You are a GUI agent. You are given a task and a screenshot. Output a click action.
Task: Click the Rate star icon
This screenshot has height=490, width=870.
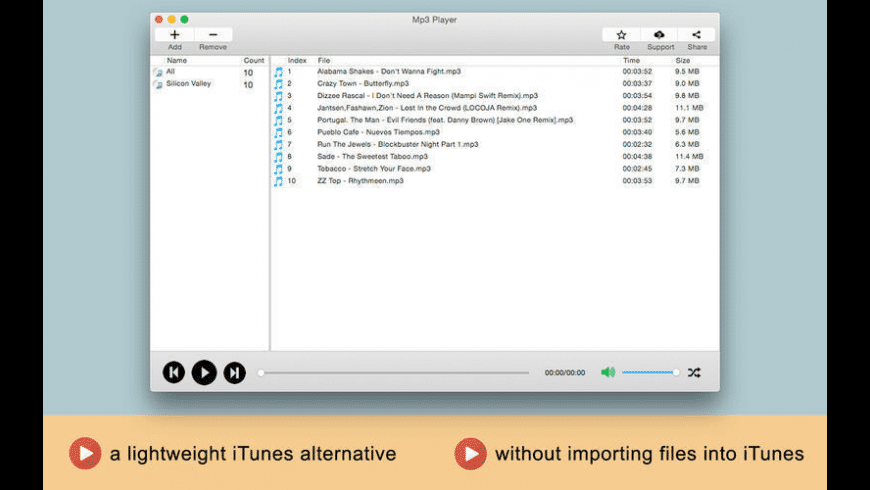point(621,35)
